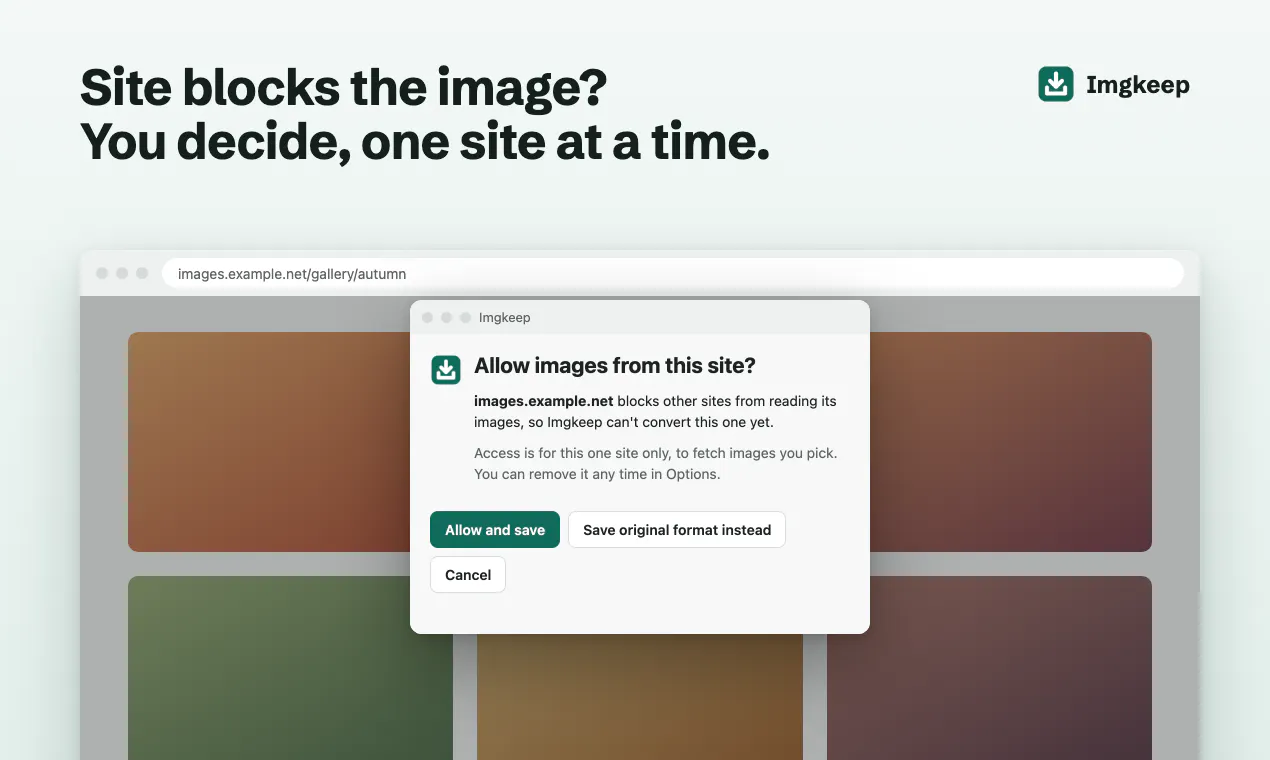1270x760 pixels.
Task: Click the "You decide, one site at a time." line
Action: pyautogui.click(x=425, y=141)
